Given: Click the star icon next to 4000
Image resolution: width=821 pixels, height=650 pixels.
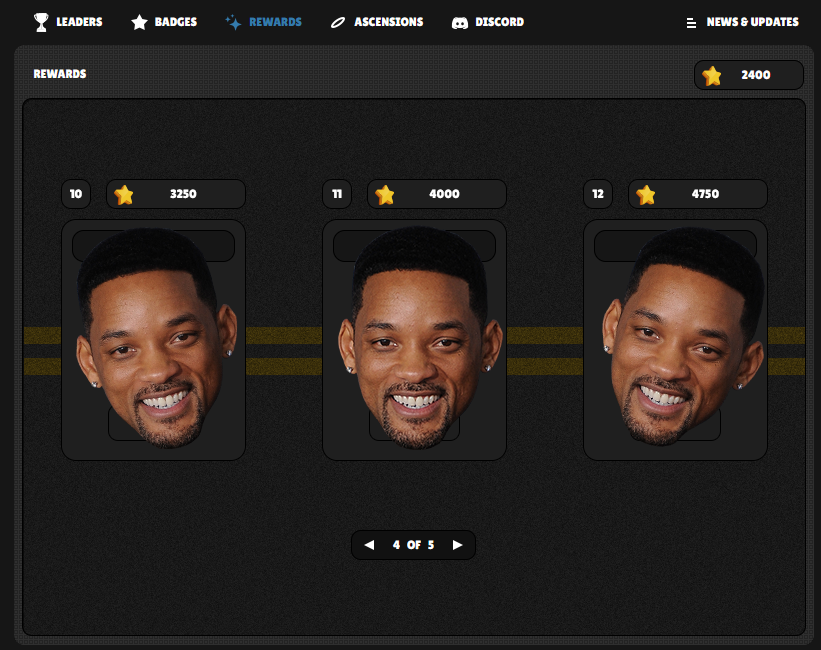Looking at the screenshot, I should [384, 195].
